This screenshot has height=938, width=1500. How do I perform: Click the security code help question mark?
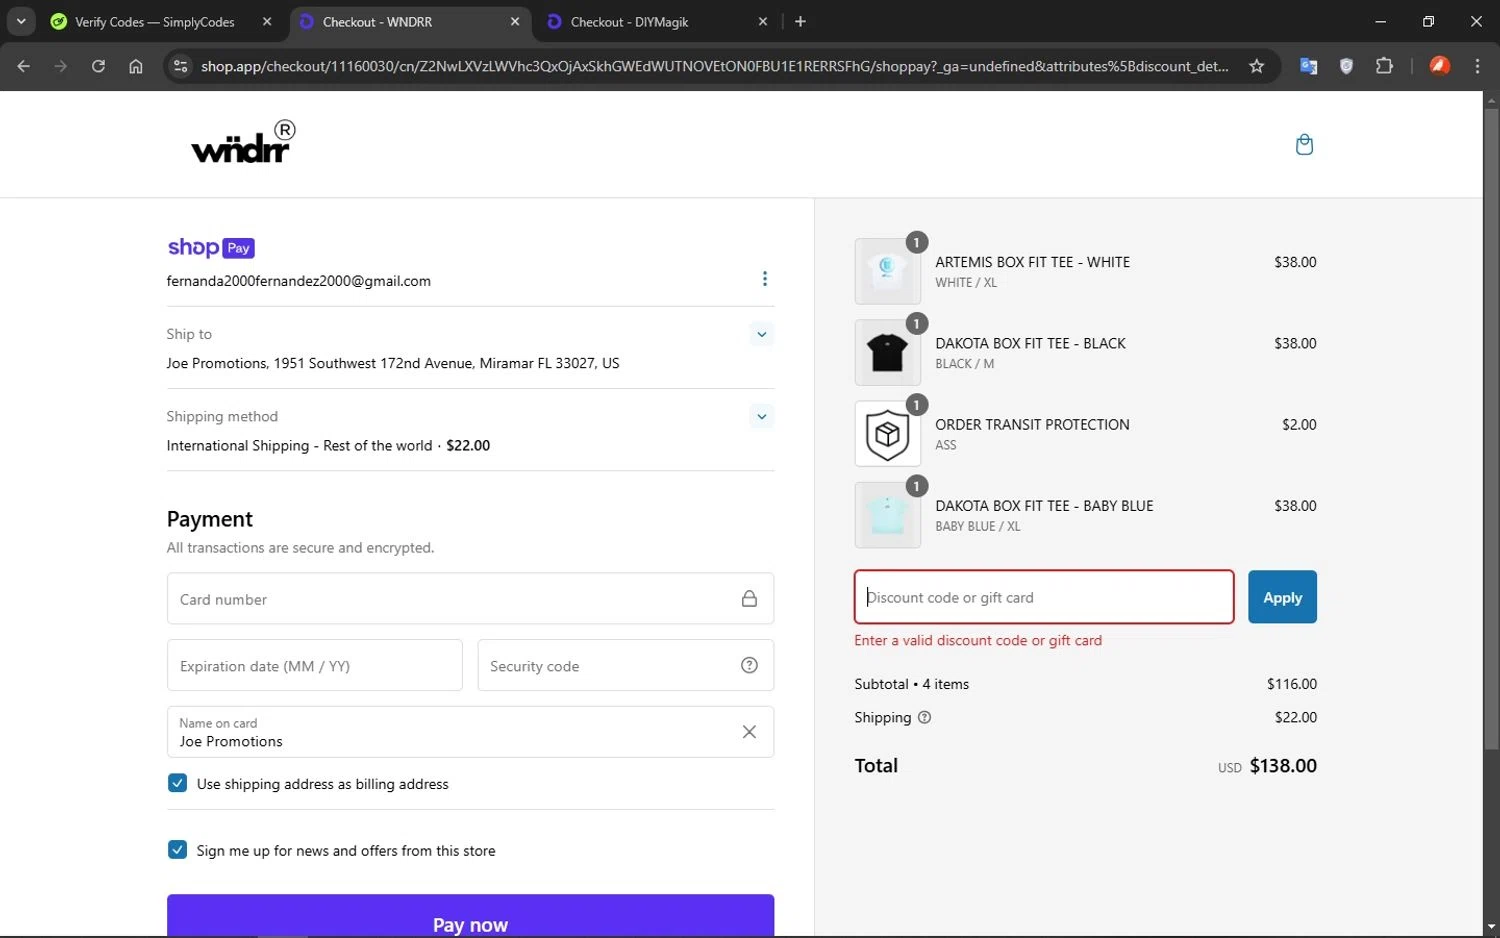[x=749, y=666]
